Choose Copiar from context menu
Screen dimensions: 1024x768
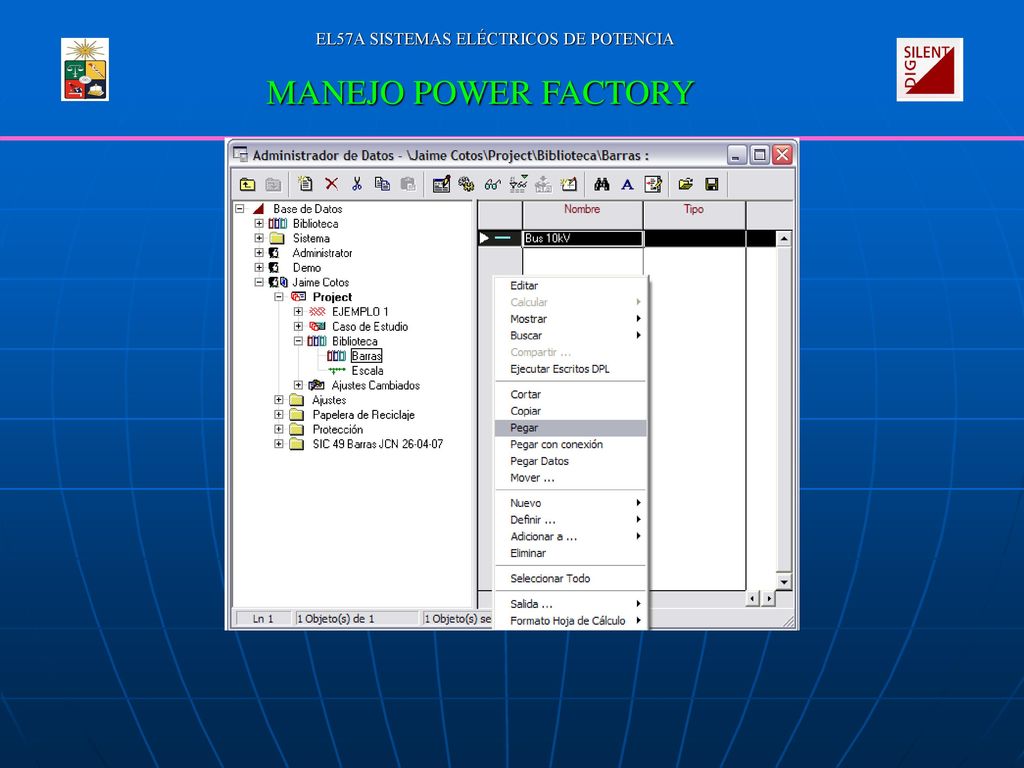571,411
